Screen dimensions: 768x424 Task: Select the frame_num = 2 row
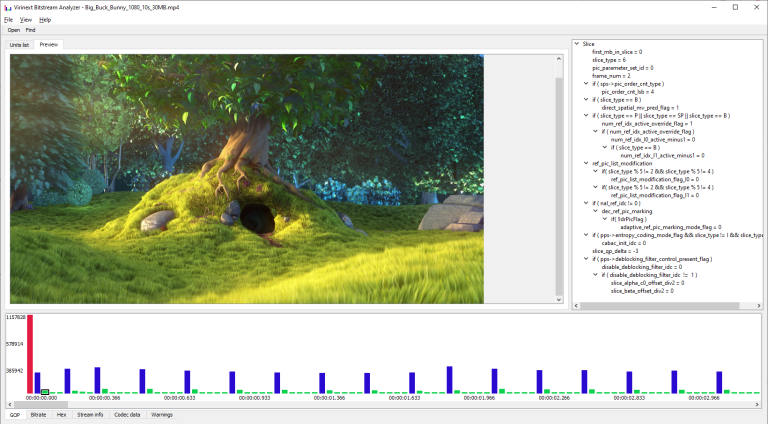coord(611,76)
